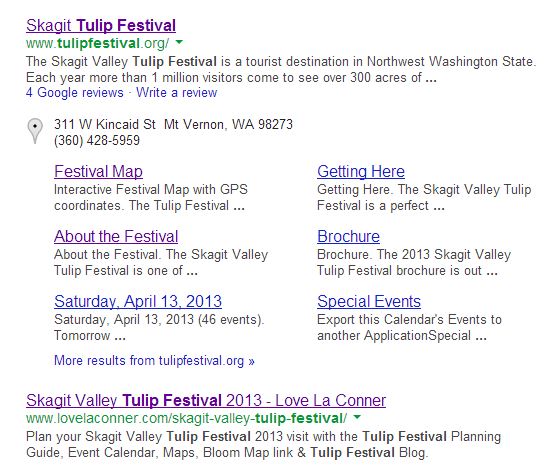
Task: Click the lovelaconner.com skagit-valley-tulip-festival URL
Action: (186, 418)
